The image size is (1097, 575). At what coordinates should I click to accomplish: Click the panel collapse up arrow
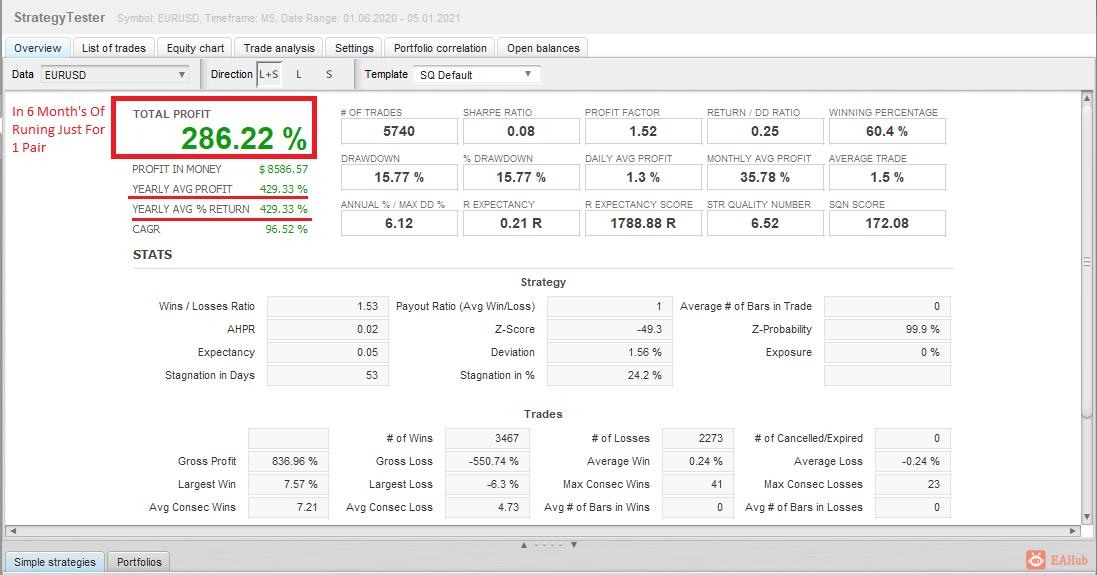pos(523,545)
